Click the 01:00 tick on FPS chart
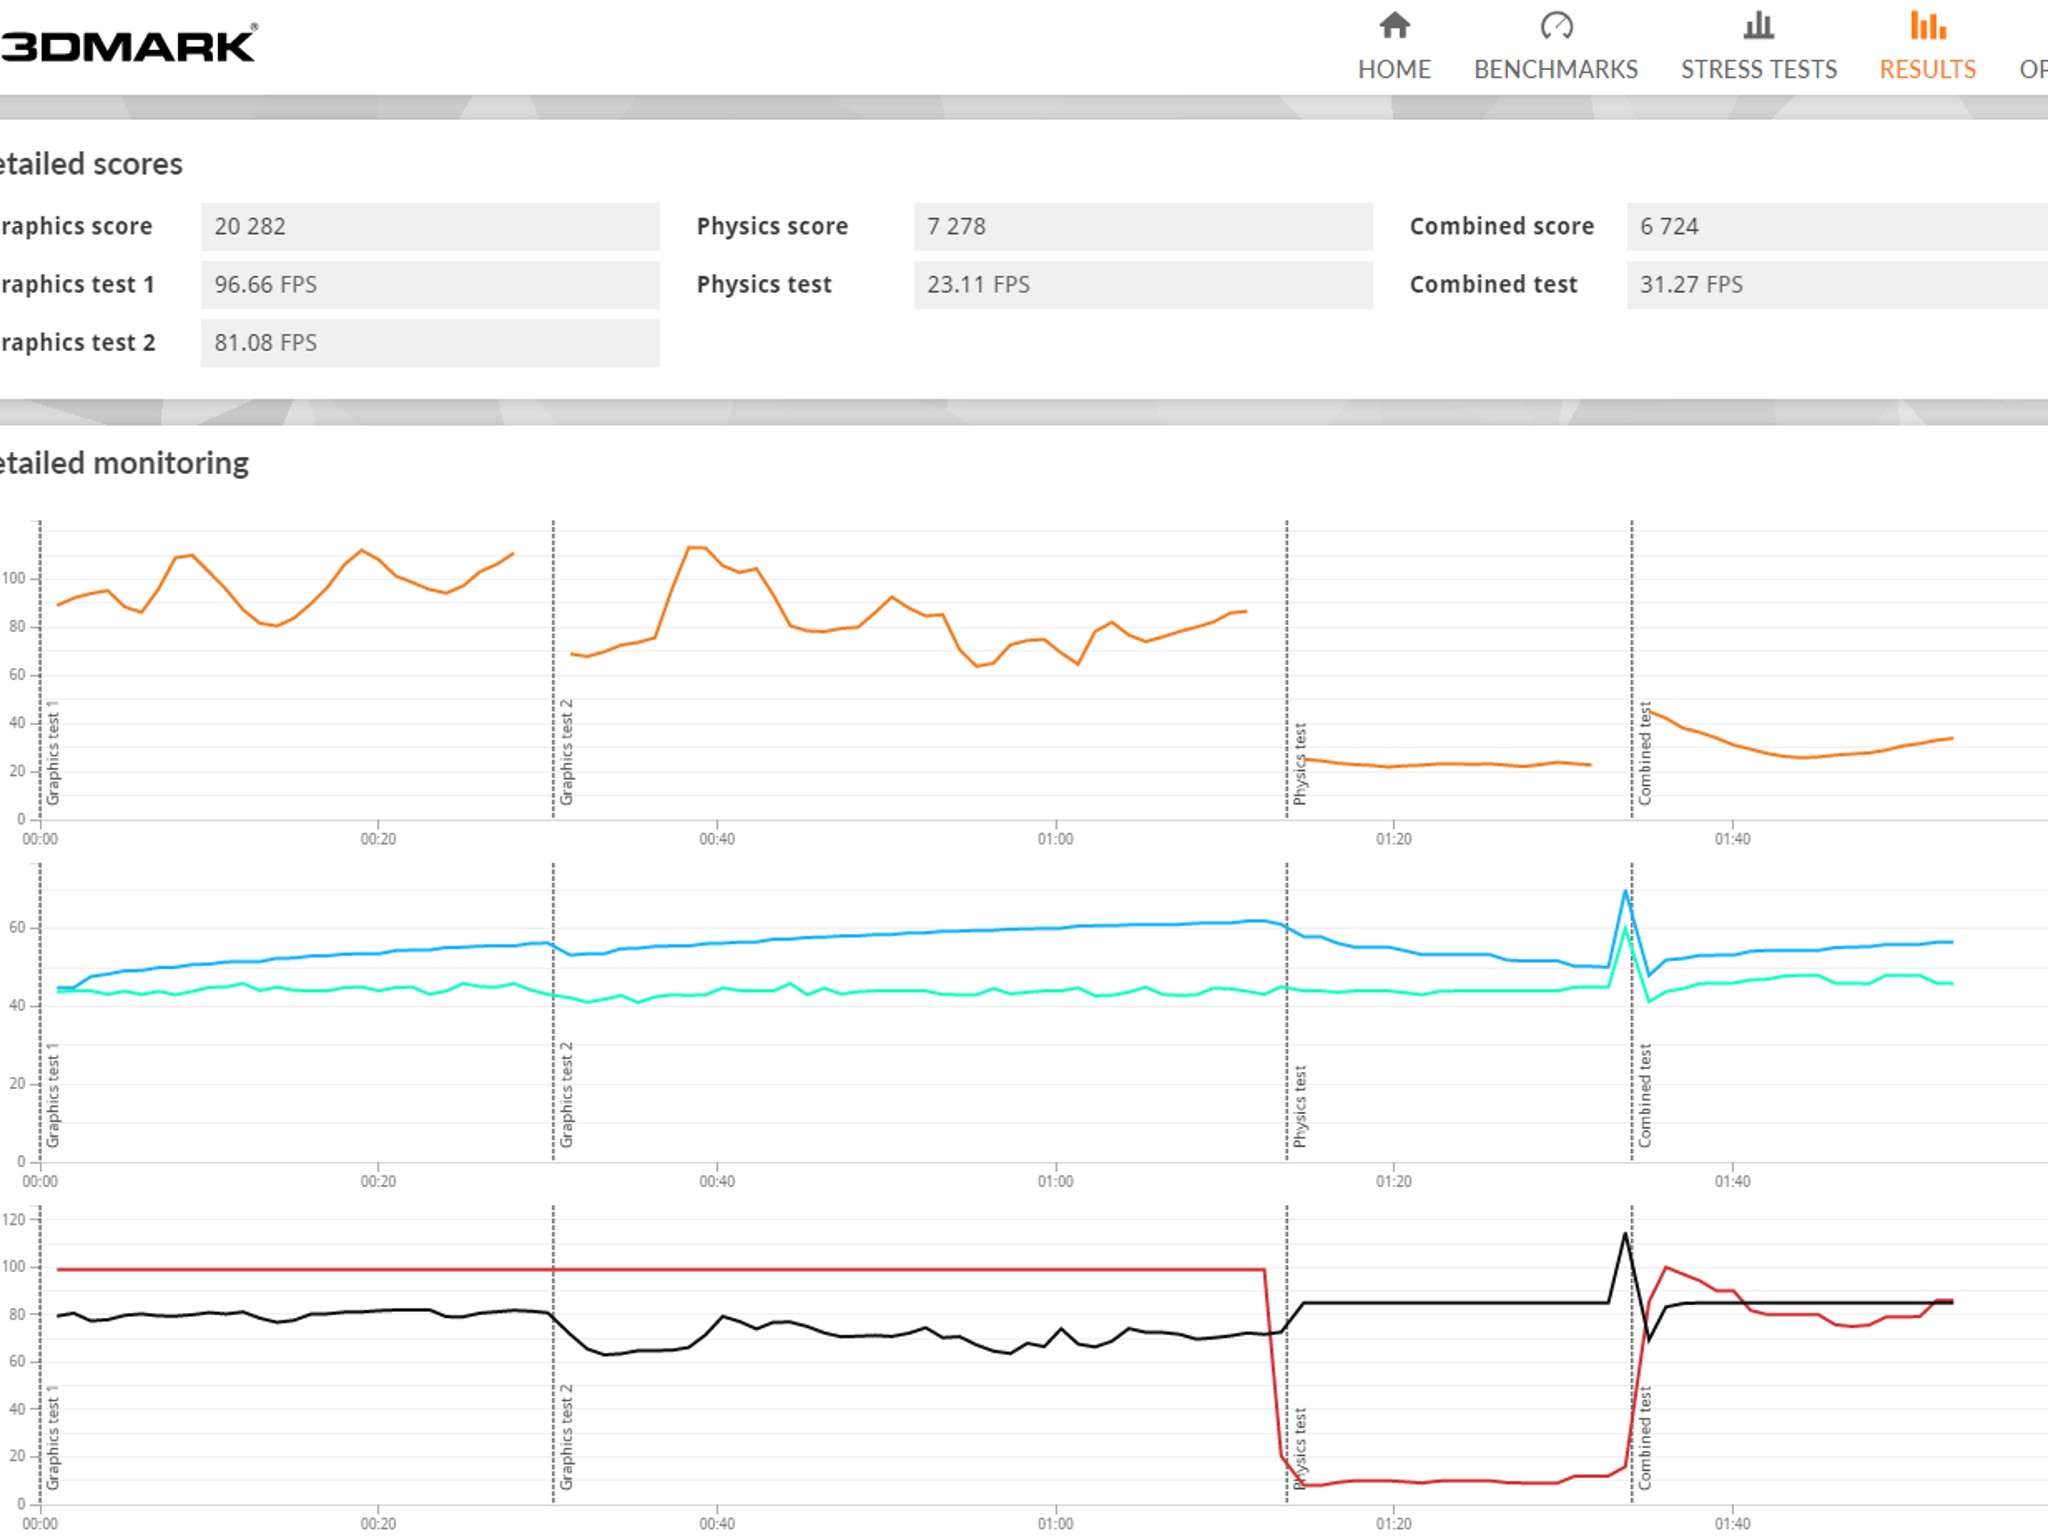Image resolution: width=2048 pixels, height=1536 pixels. [x=1055, y=838]
